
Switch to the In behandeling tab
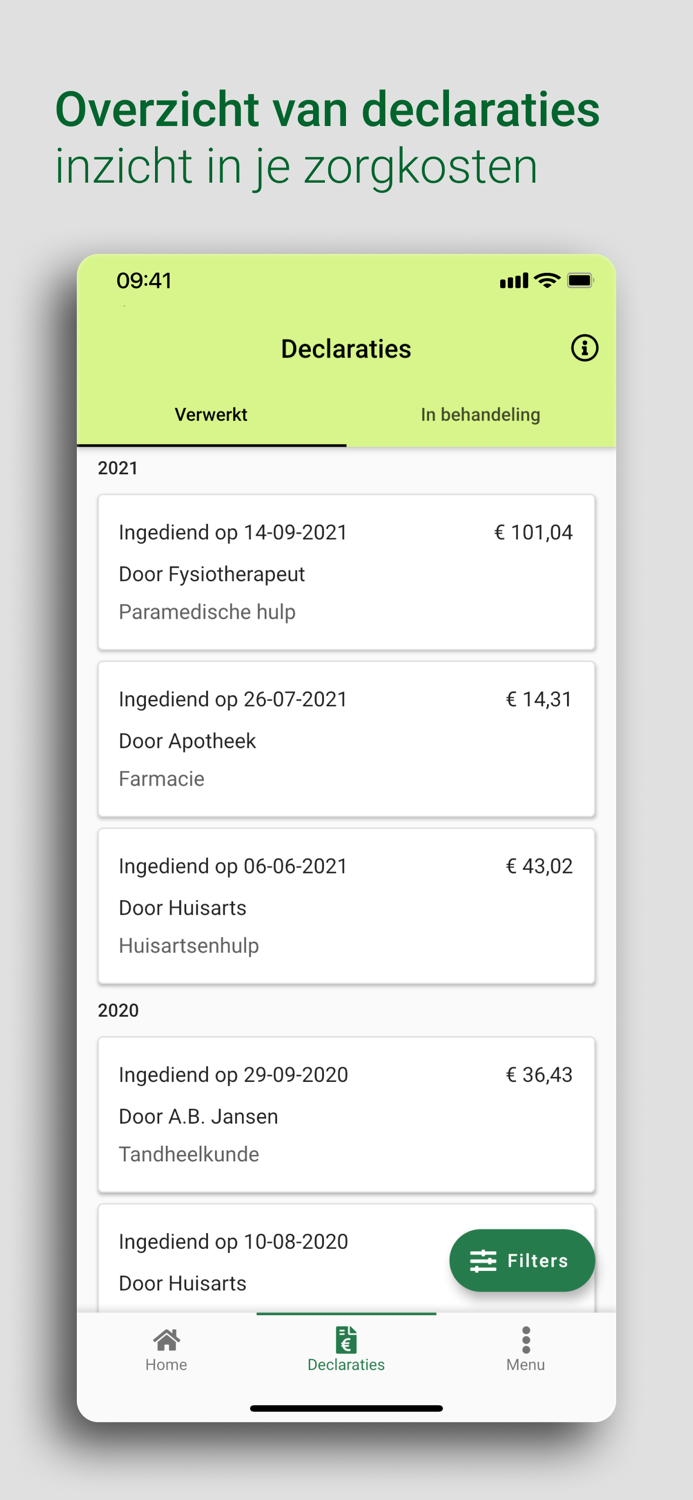pos(480,415)
